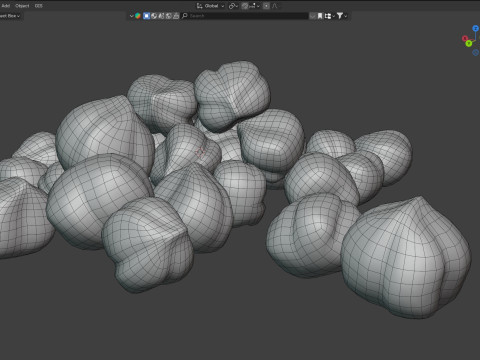The image size is (480, 360).
Task: Open the Add menu
Action: [6, 6]
